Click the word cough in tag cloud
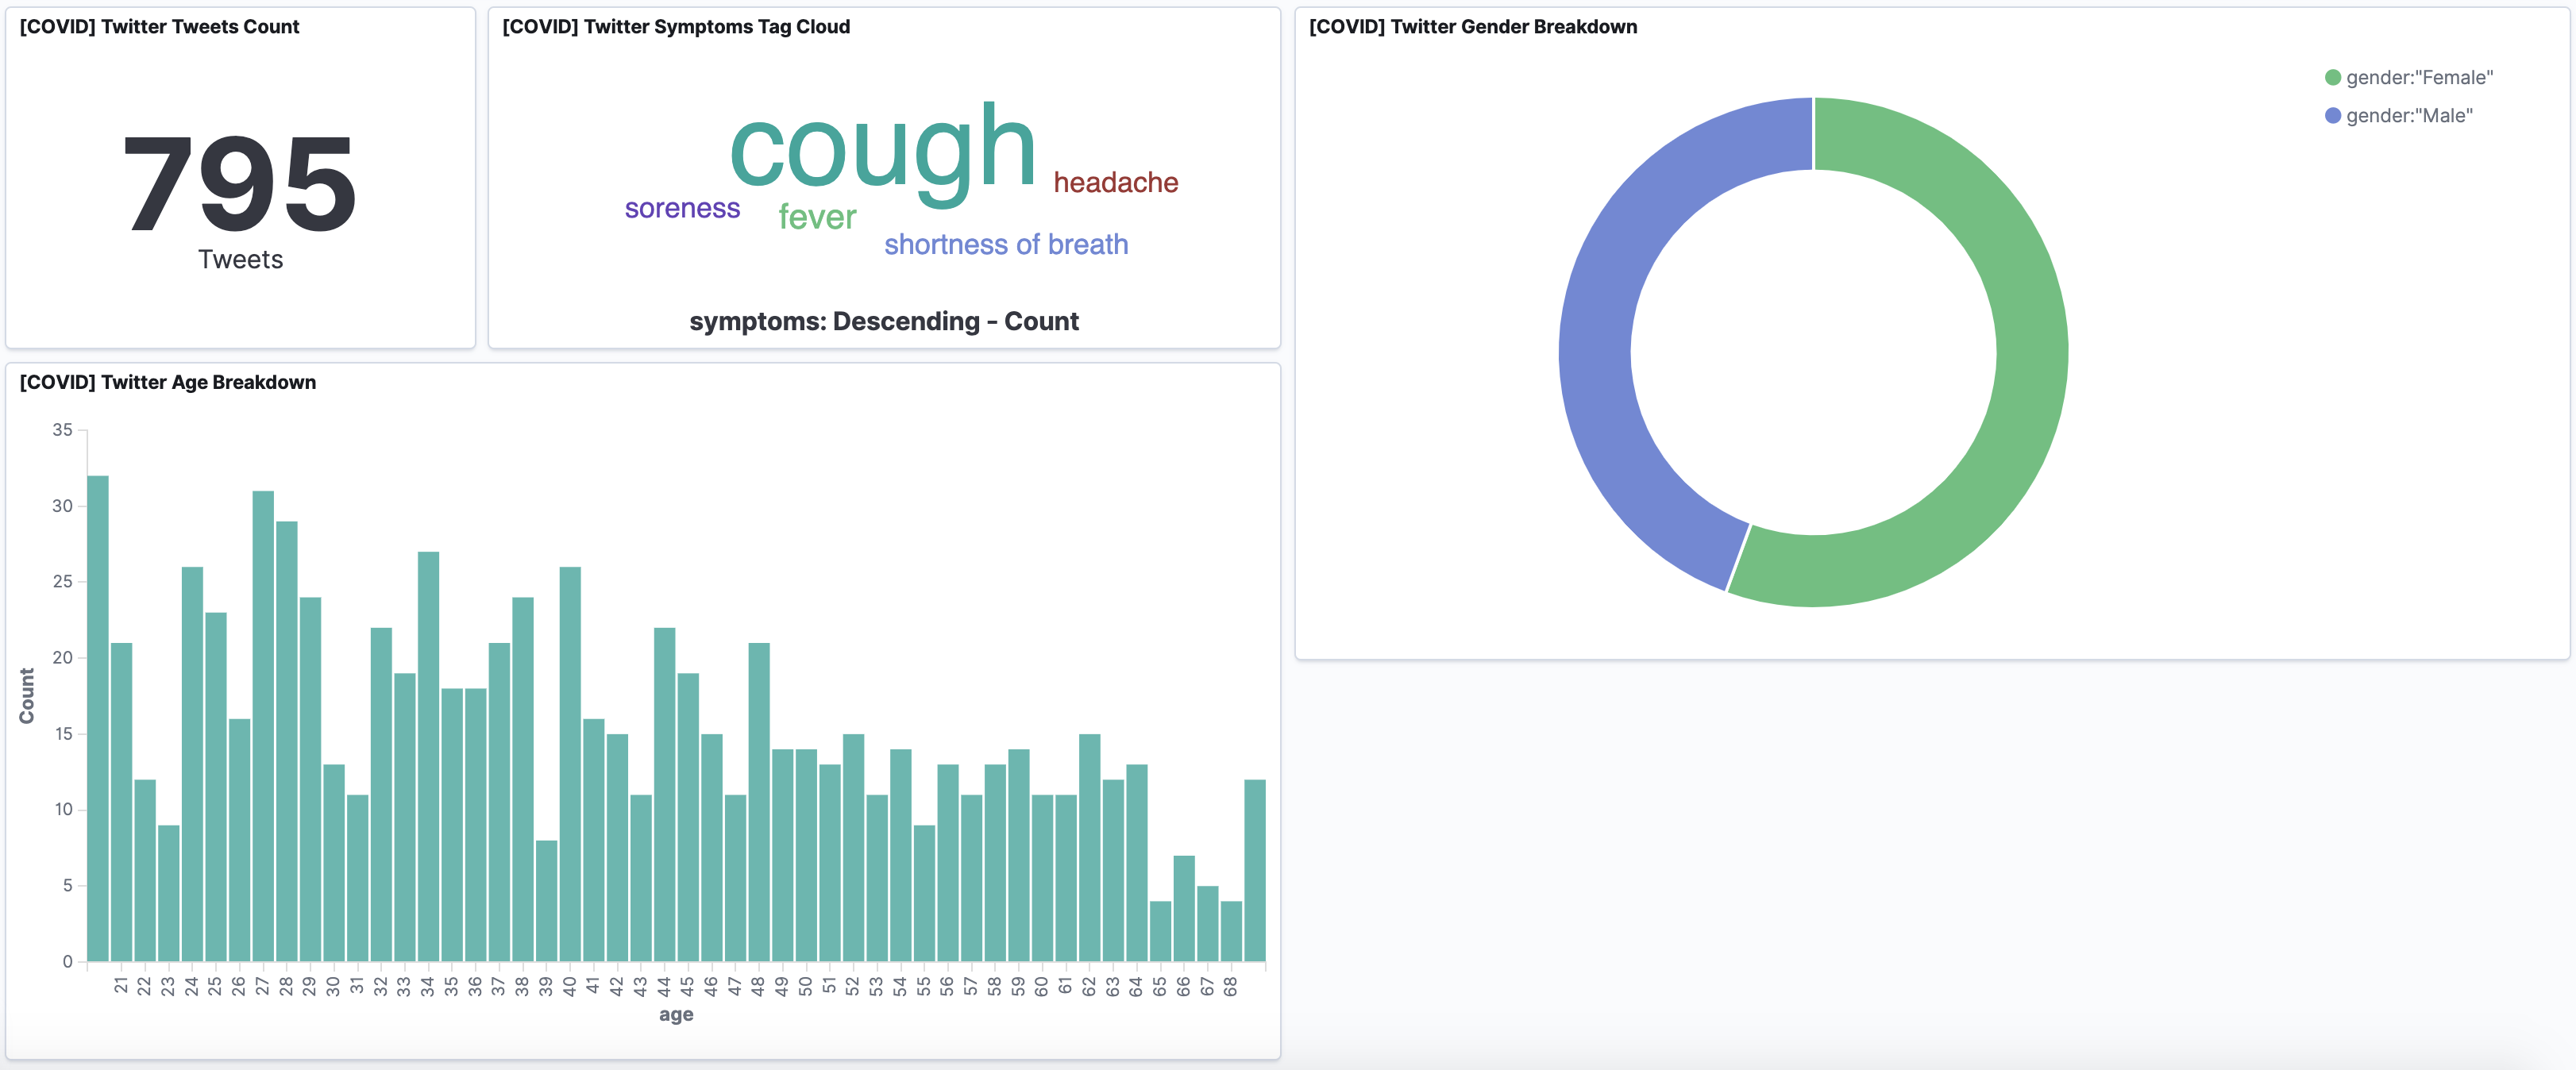Image resolution: width=2576 pixels, height=1070 pixels. click(882, 150)
